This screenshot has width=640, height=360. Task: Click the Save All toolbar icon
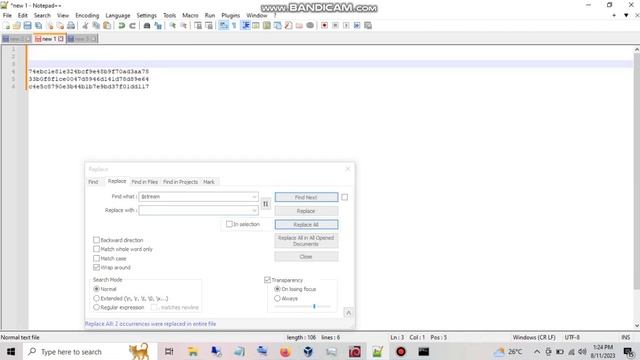coord(38,26)
